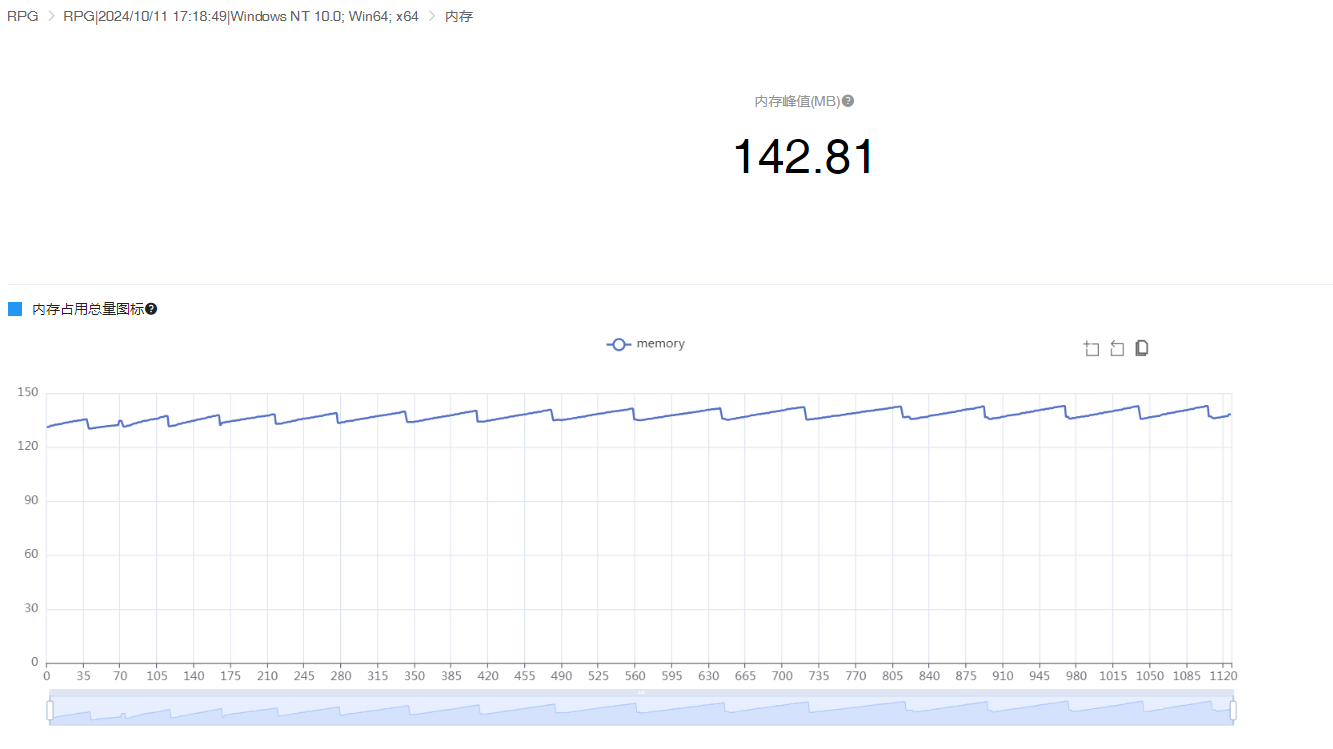This screenshot has width=1333, height=749.
Task: Click the 150 label on the y-axis
Action: pyautogui.click(x=28, y=393)
